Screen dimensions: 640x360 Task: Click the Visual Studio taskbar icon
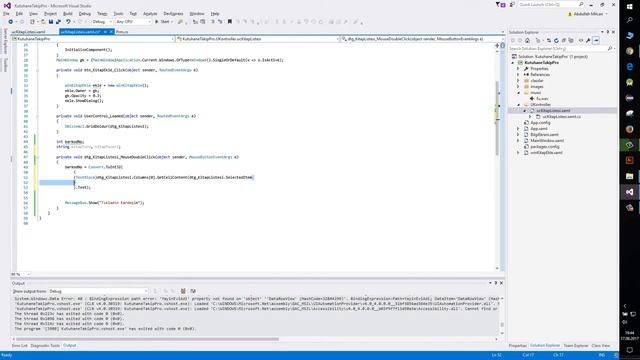pos(629,192)
